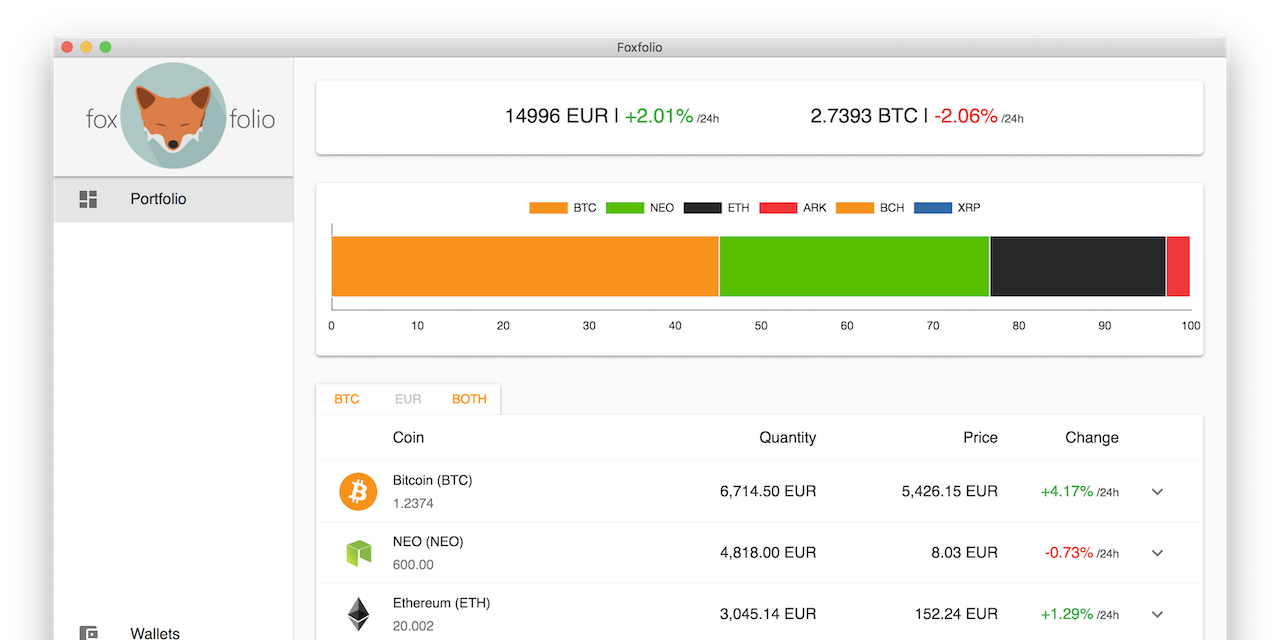
Task: Click the -2.06% daily change
Action: [x=966, y=116]
